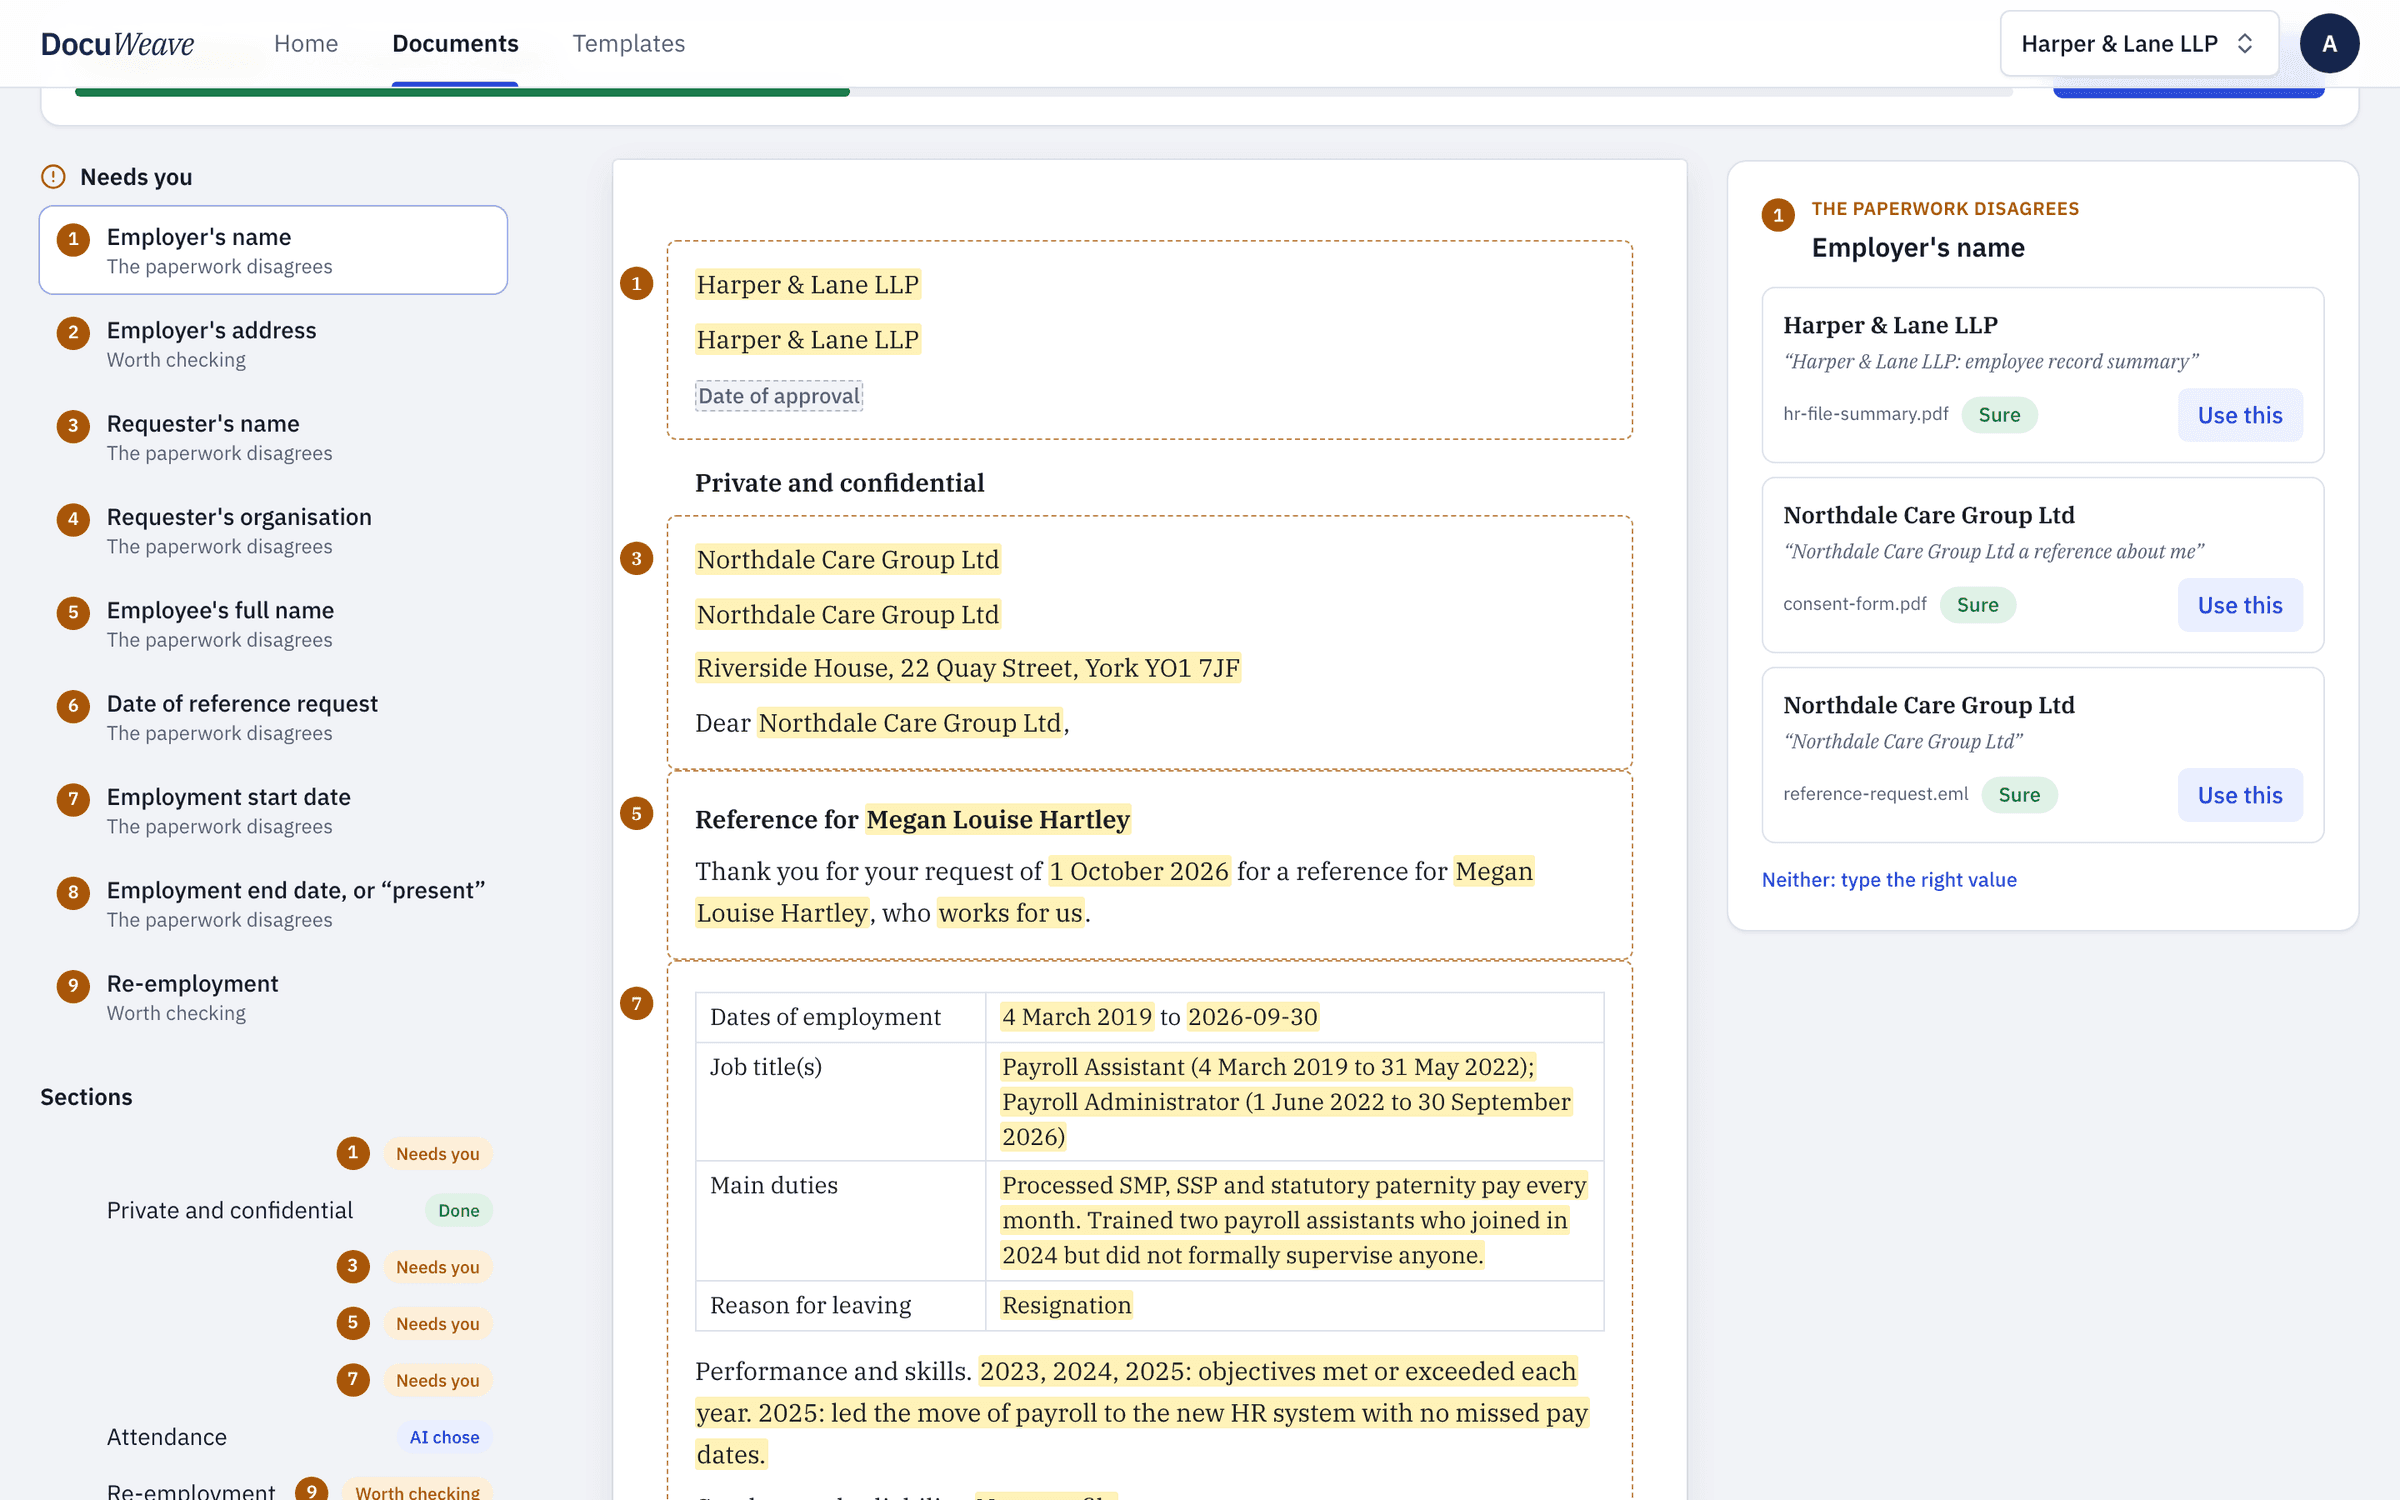Screen dimensions: 2400x1500
Task: Click marker 7 beside employment dates table
Action: click(x=637, y=1003)
